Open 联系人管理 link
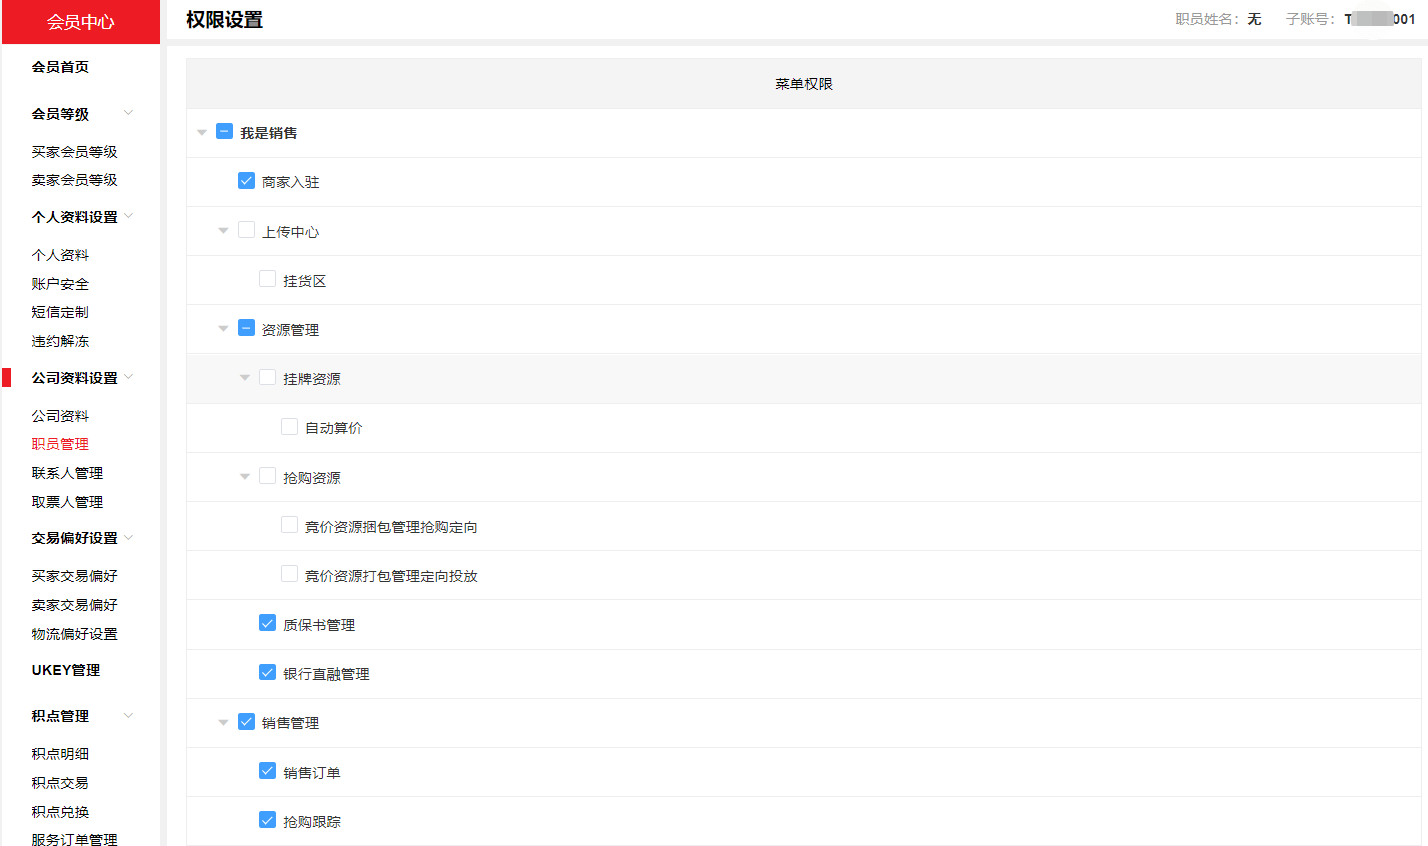 [67, 473]
